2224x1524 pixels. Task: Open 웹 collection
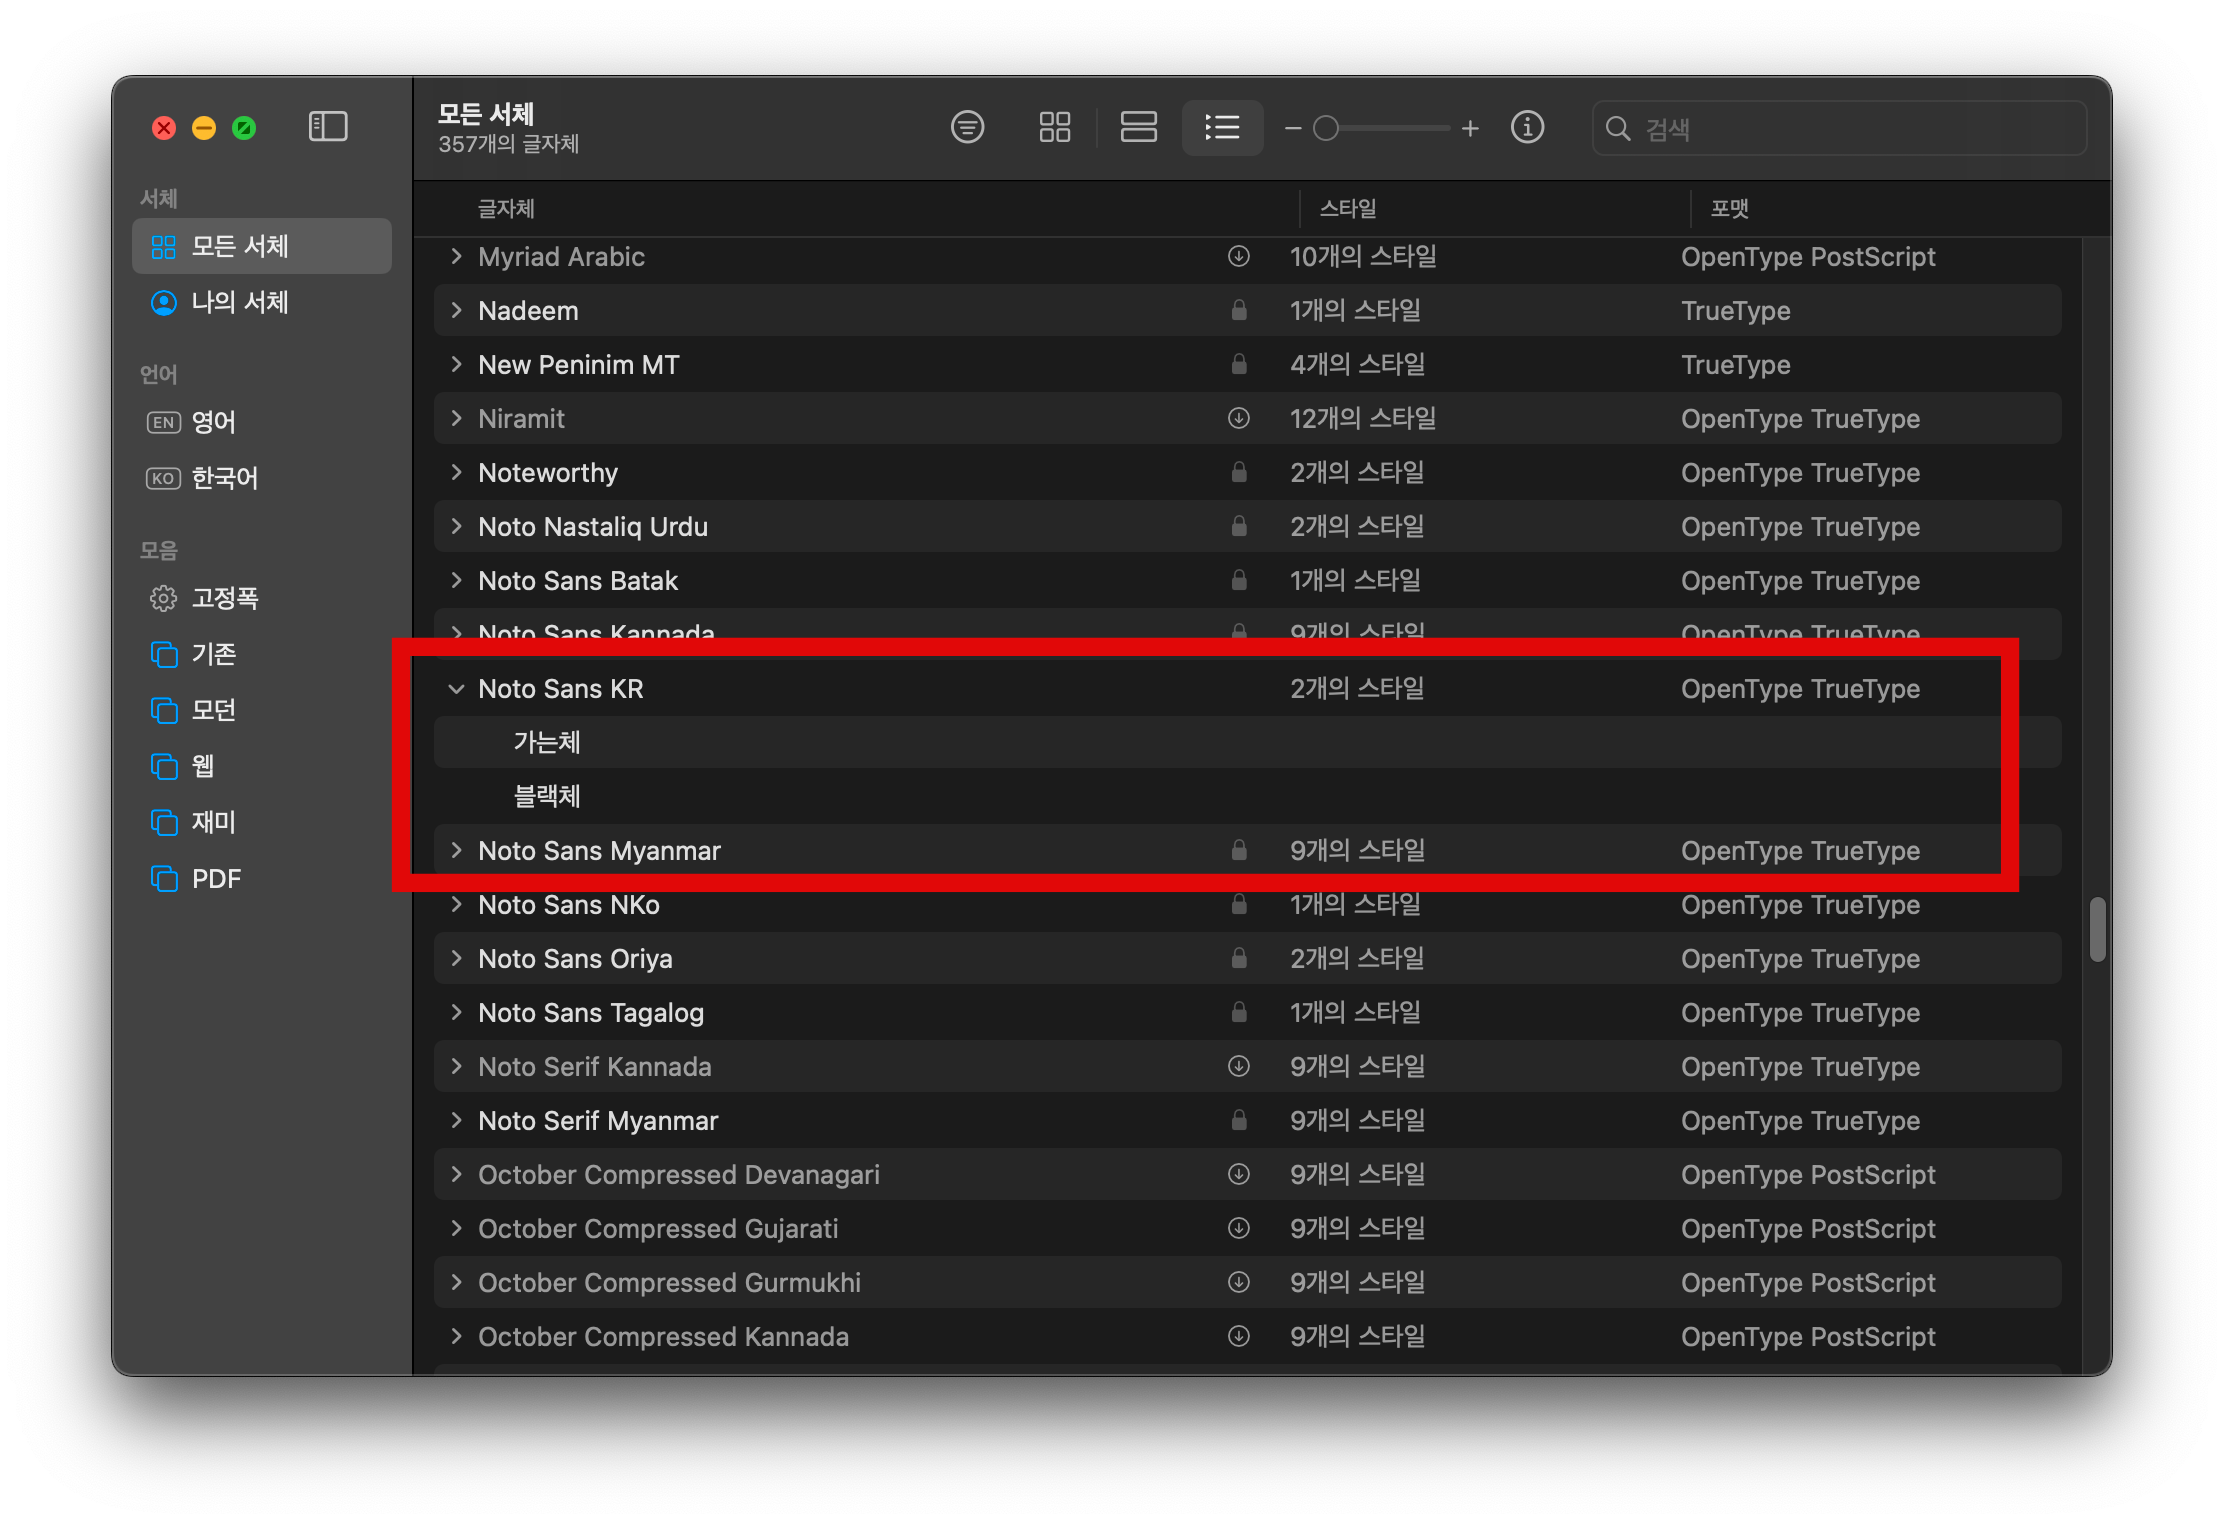[262, 766]
